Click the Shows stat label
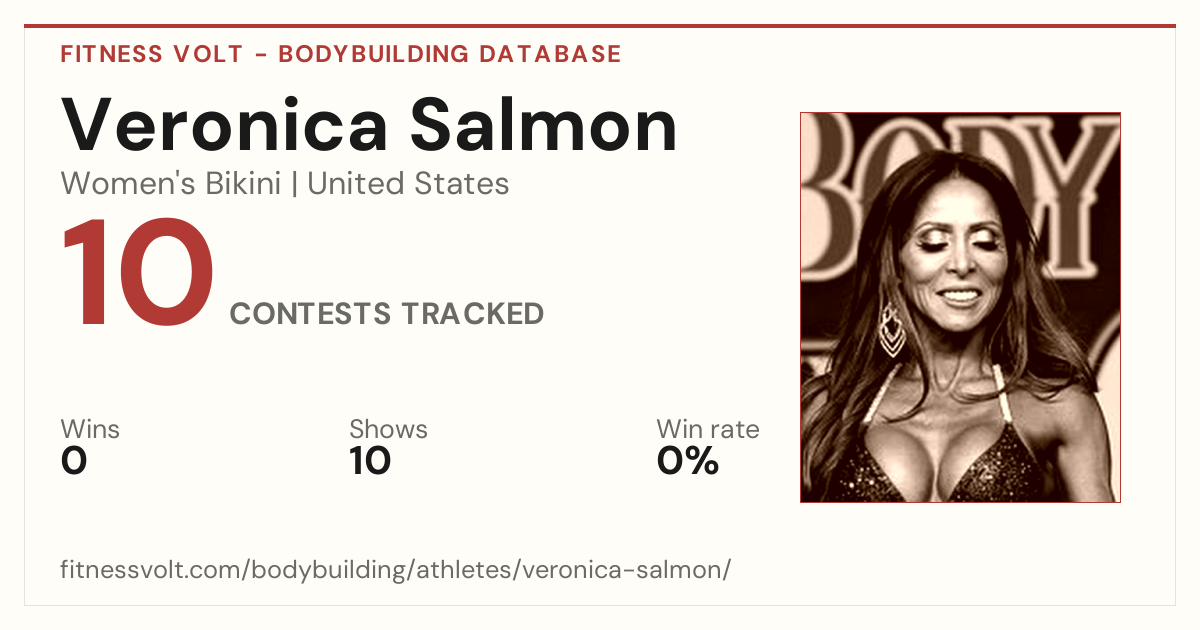 tap(388, 430)
